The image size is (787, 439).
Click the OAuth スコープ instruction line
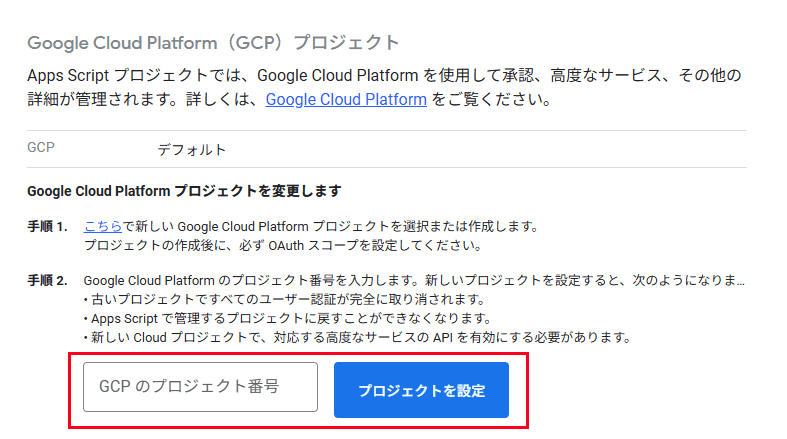pos(283,246)
